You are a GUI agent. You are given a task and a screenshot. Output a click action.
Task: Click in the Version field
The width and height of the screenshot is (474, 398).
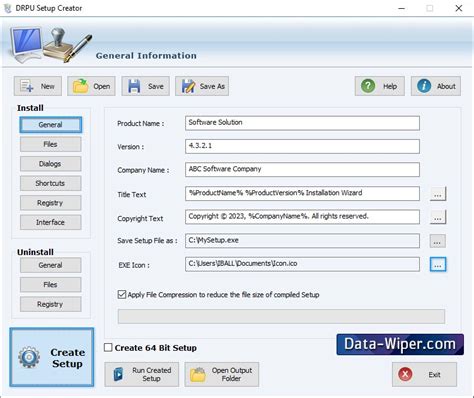[x=302, y=146]
